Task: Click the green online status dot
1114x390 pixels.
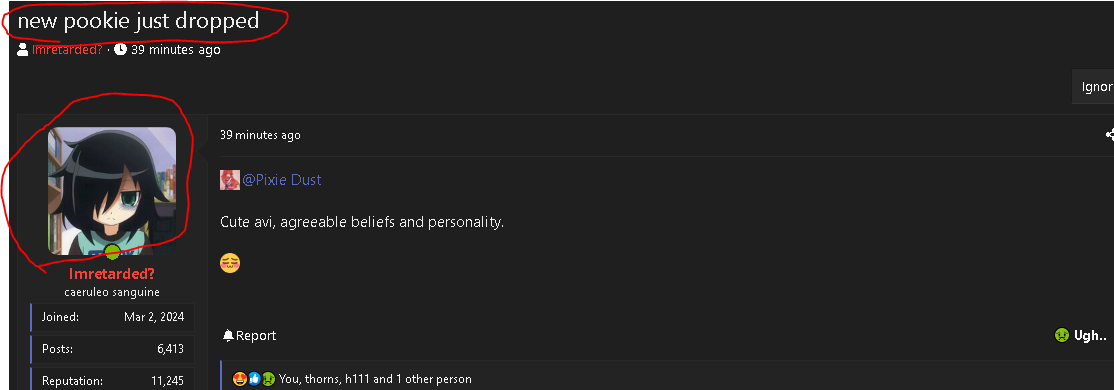Action: [x=112, y=251]
